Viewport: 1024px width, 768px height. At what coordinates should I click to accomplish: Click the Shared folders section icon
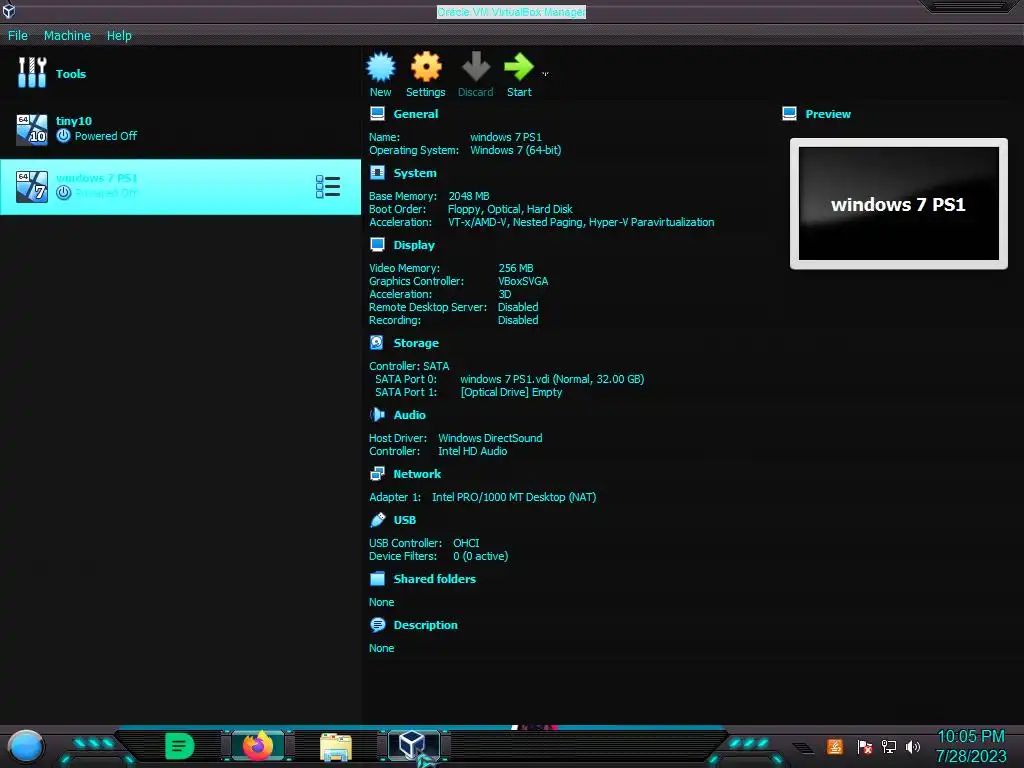pos(377,579)
